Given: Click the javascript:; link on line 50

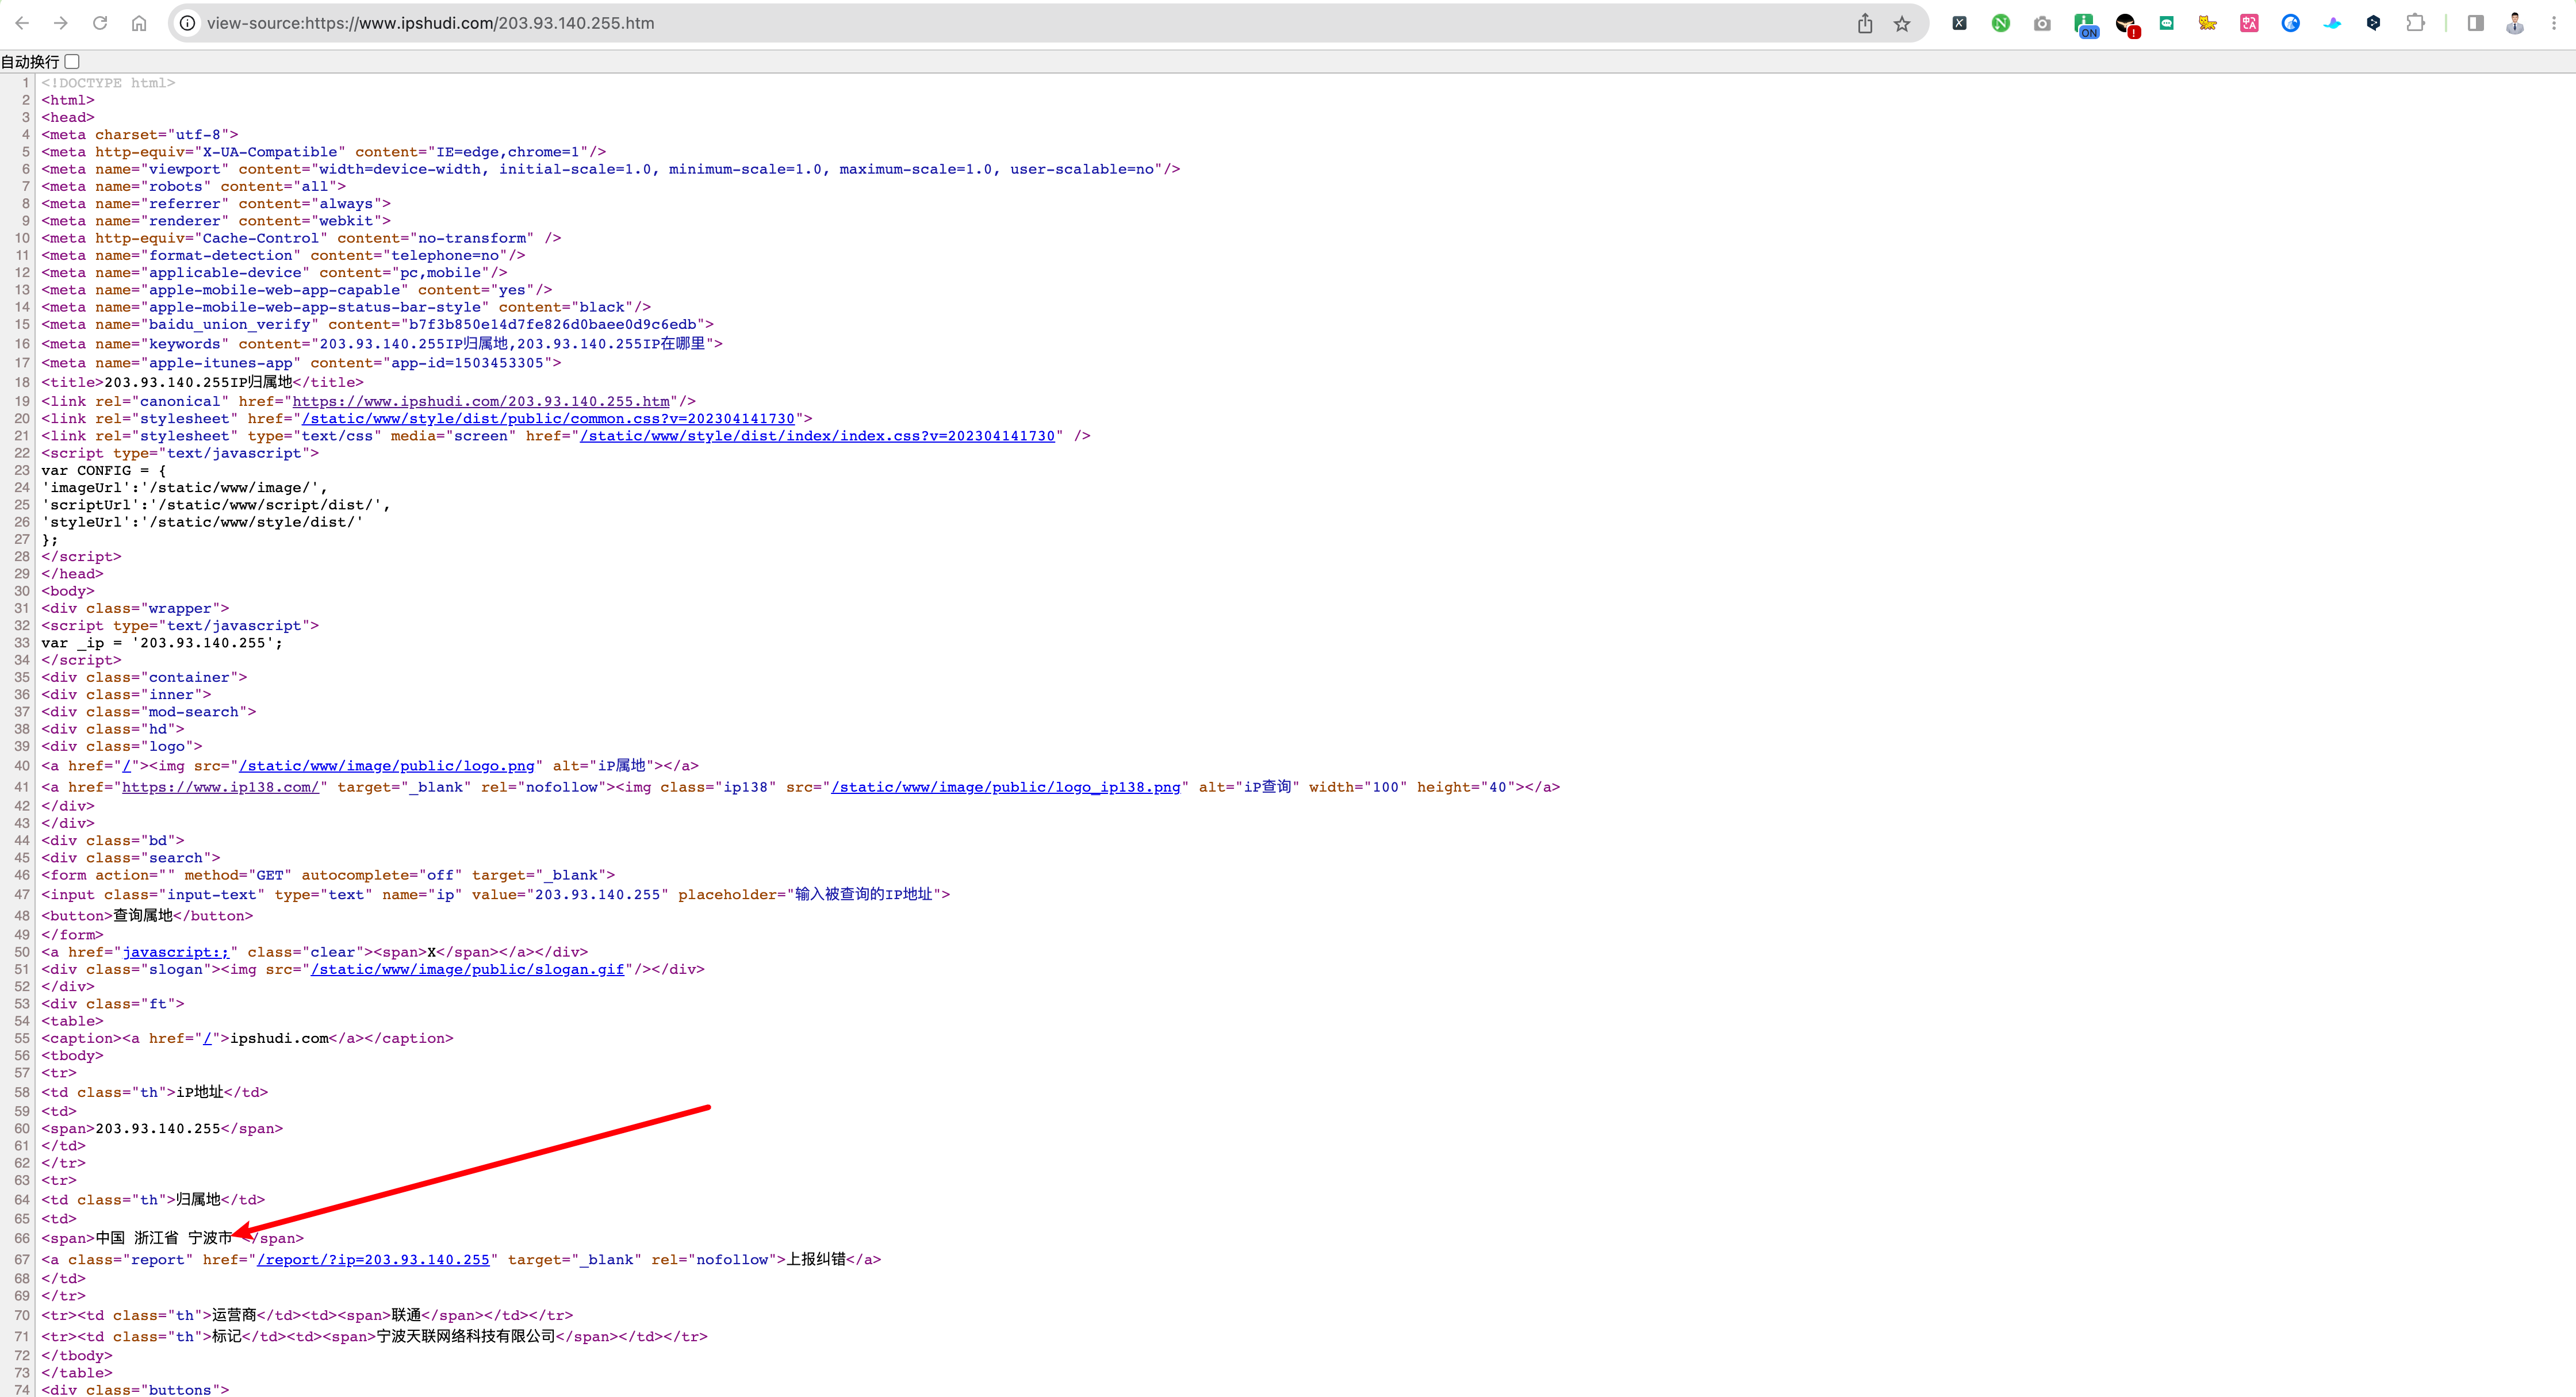Looking at the screenshot, I should click(176, 952).
